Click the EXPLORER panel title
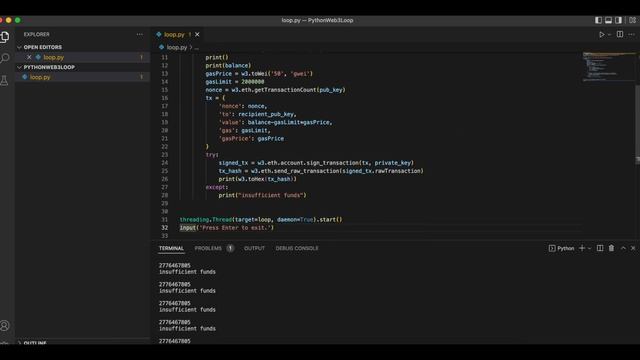 click(x=36, y=35)
